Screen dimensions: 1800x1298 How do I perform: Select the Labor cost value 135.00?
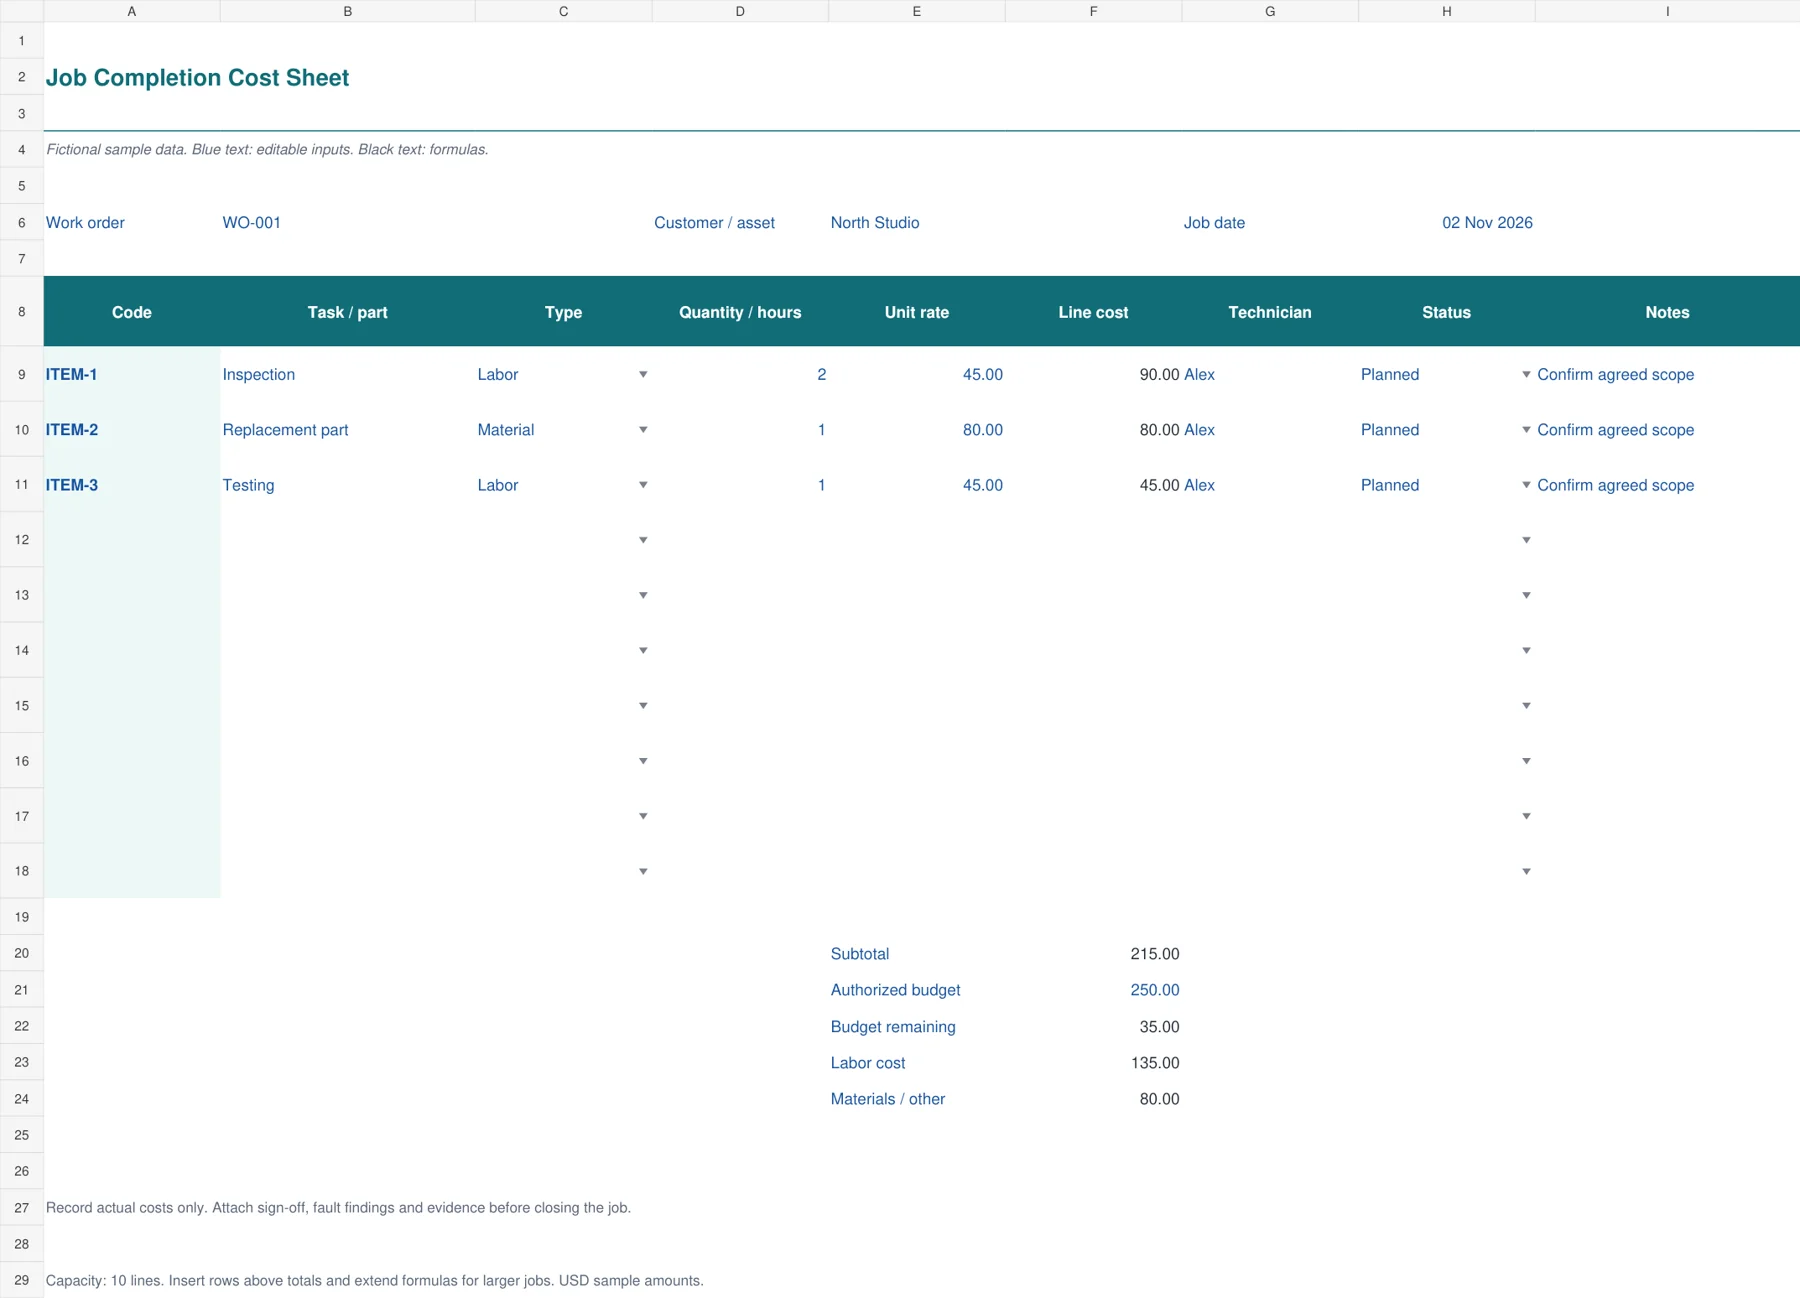1093,1063
